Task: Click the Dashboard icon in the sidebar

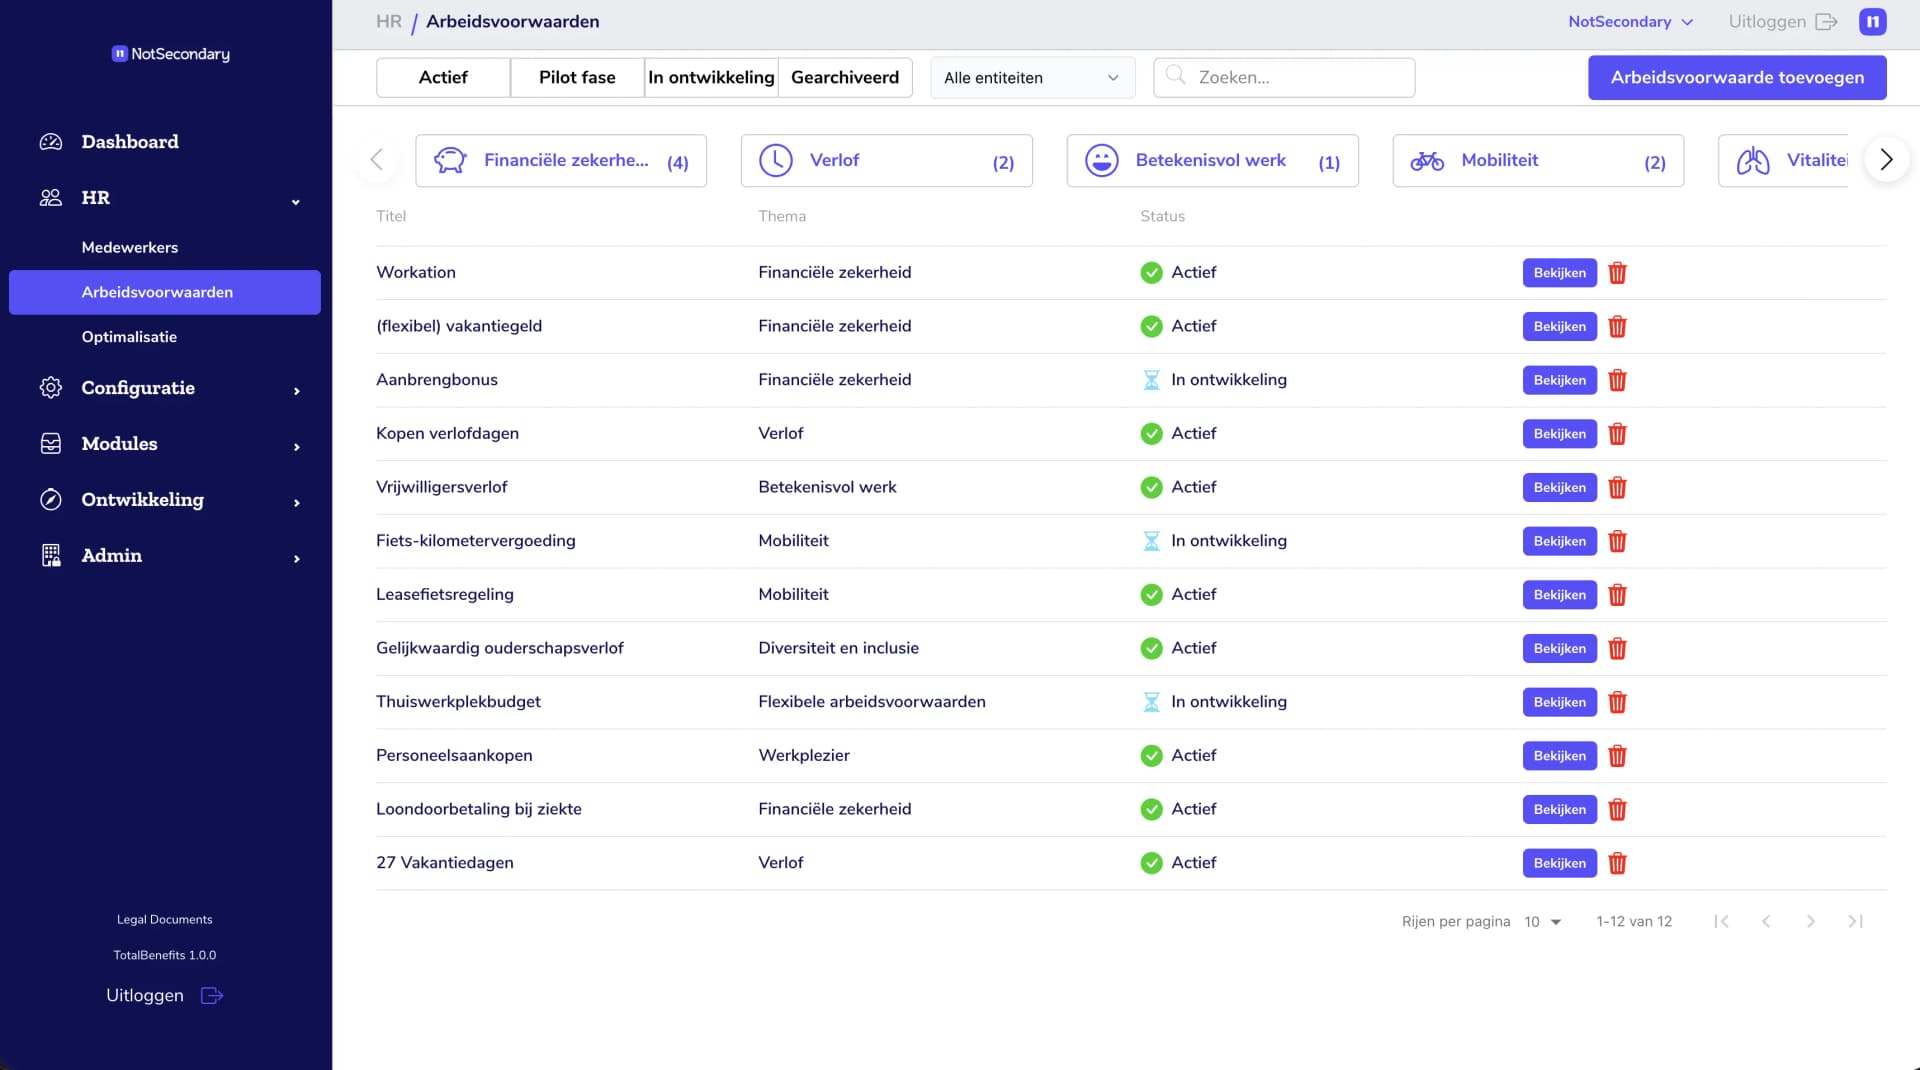Action: 50,141
